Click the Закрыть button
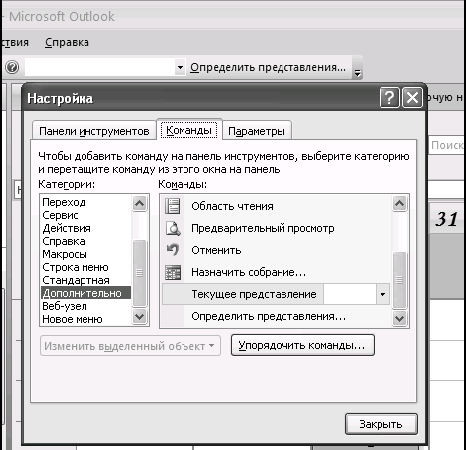Screen dimensions: 467x450 [381, 424]
